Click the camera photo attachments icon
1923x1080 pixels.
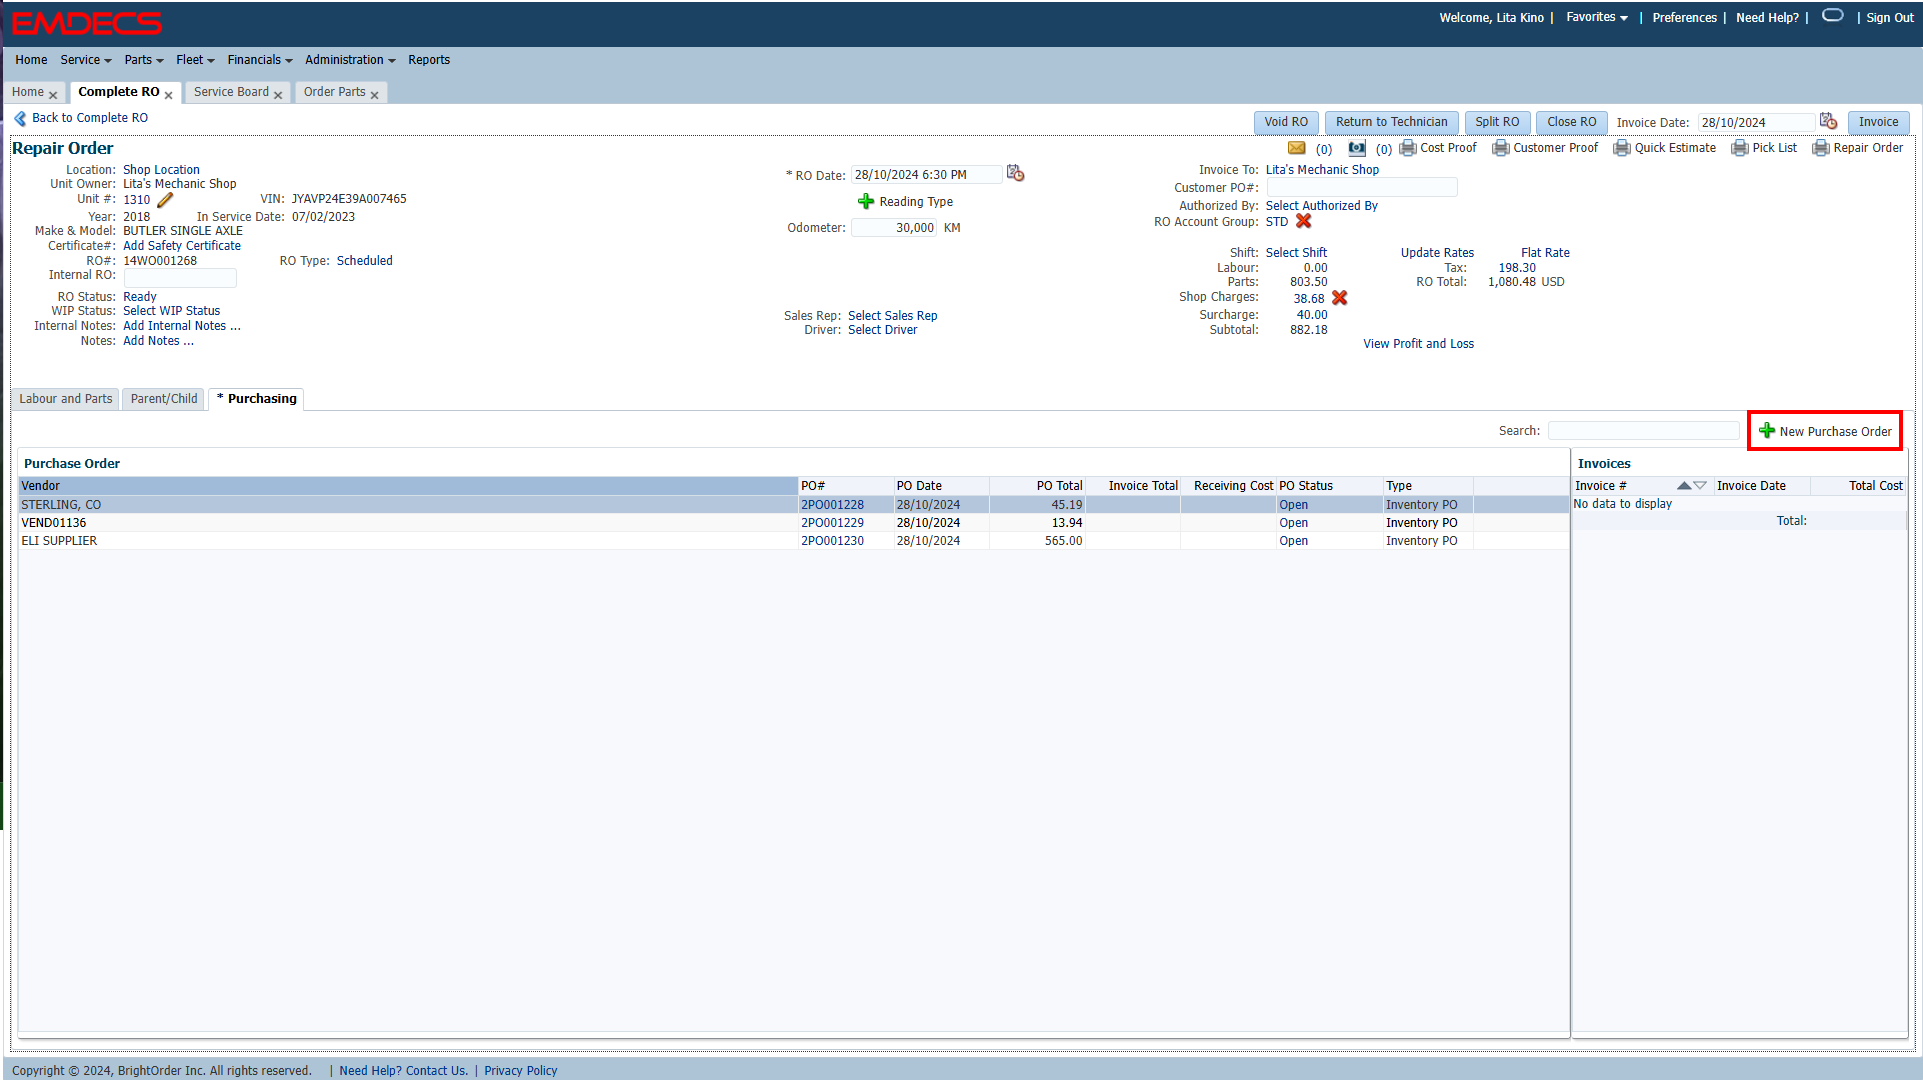[x=1357, y=148]
